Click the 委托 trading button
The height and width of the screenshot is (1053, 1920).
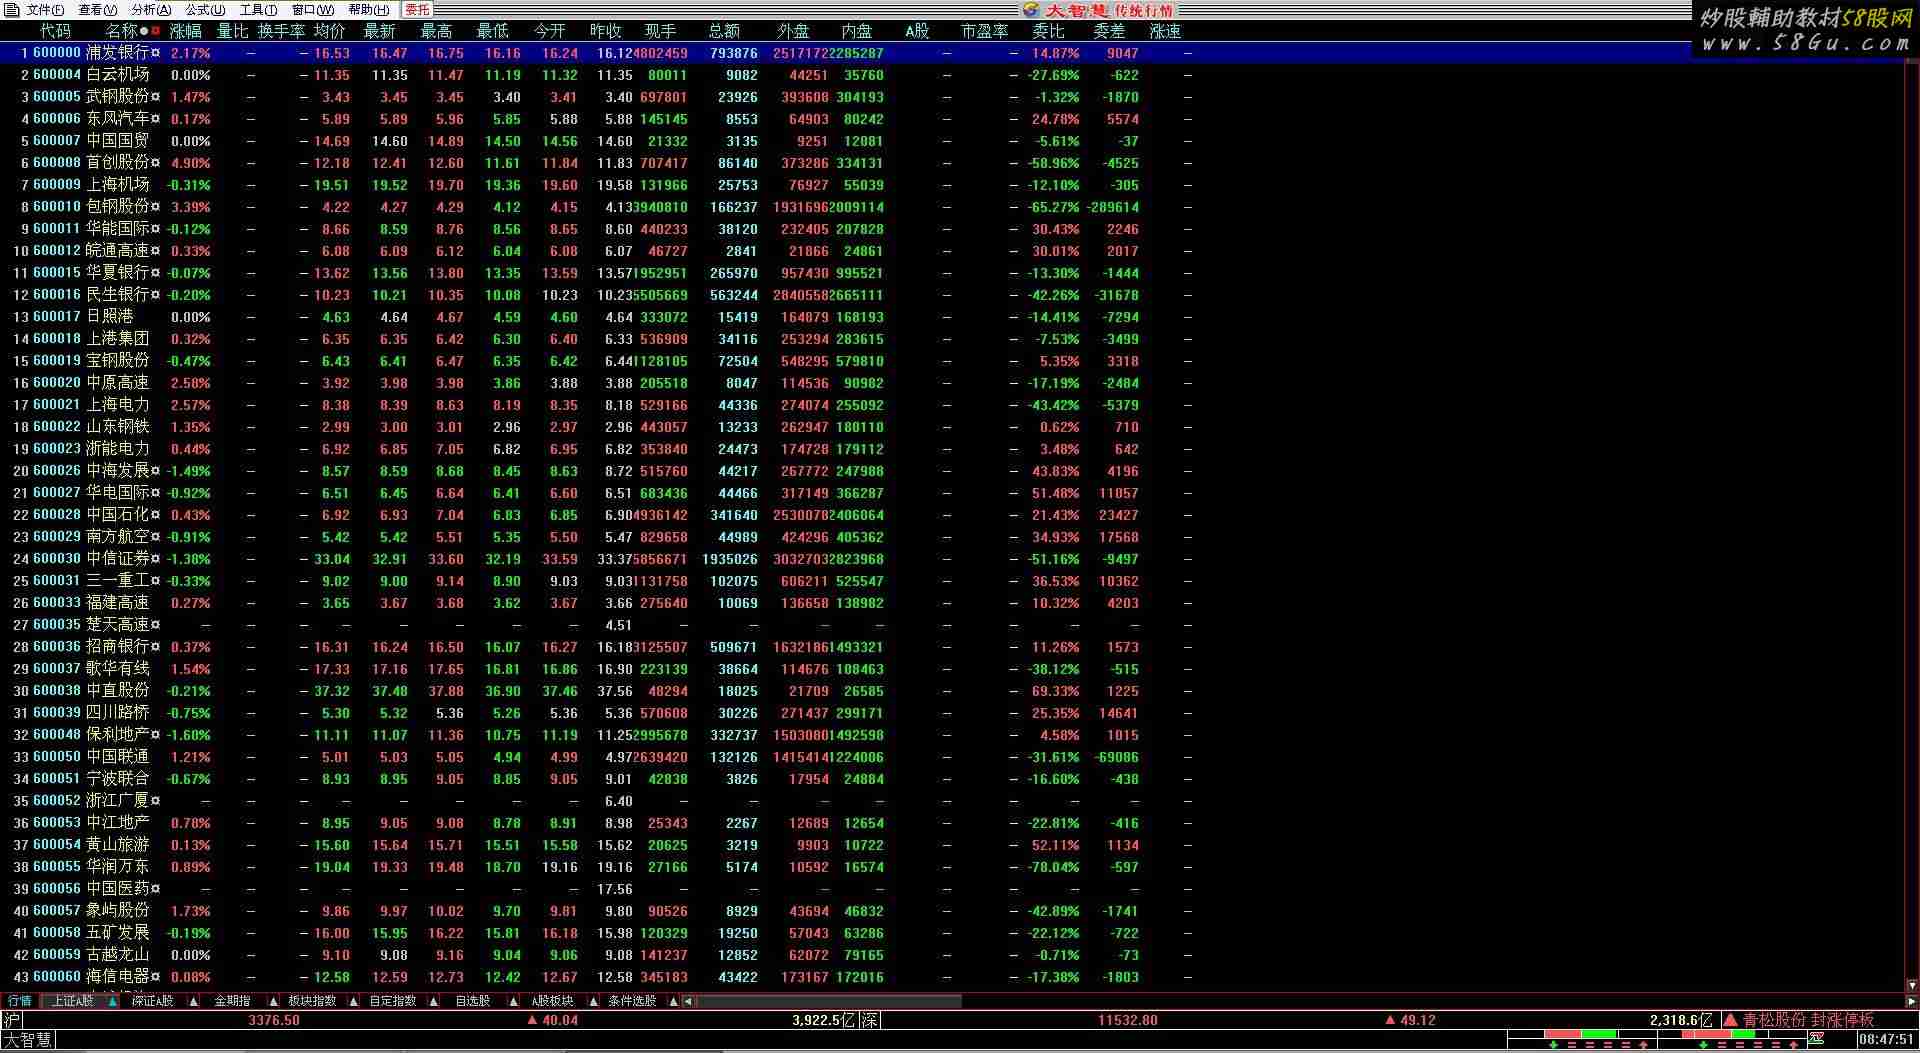(x=417, y=10)
